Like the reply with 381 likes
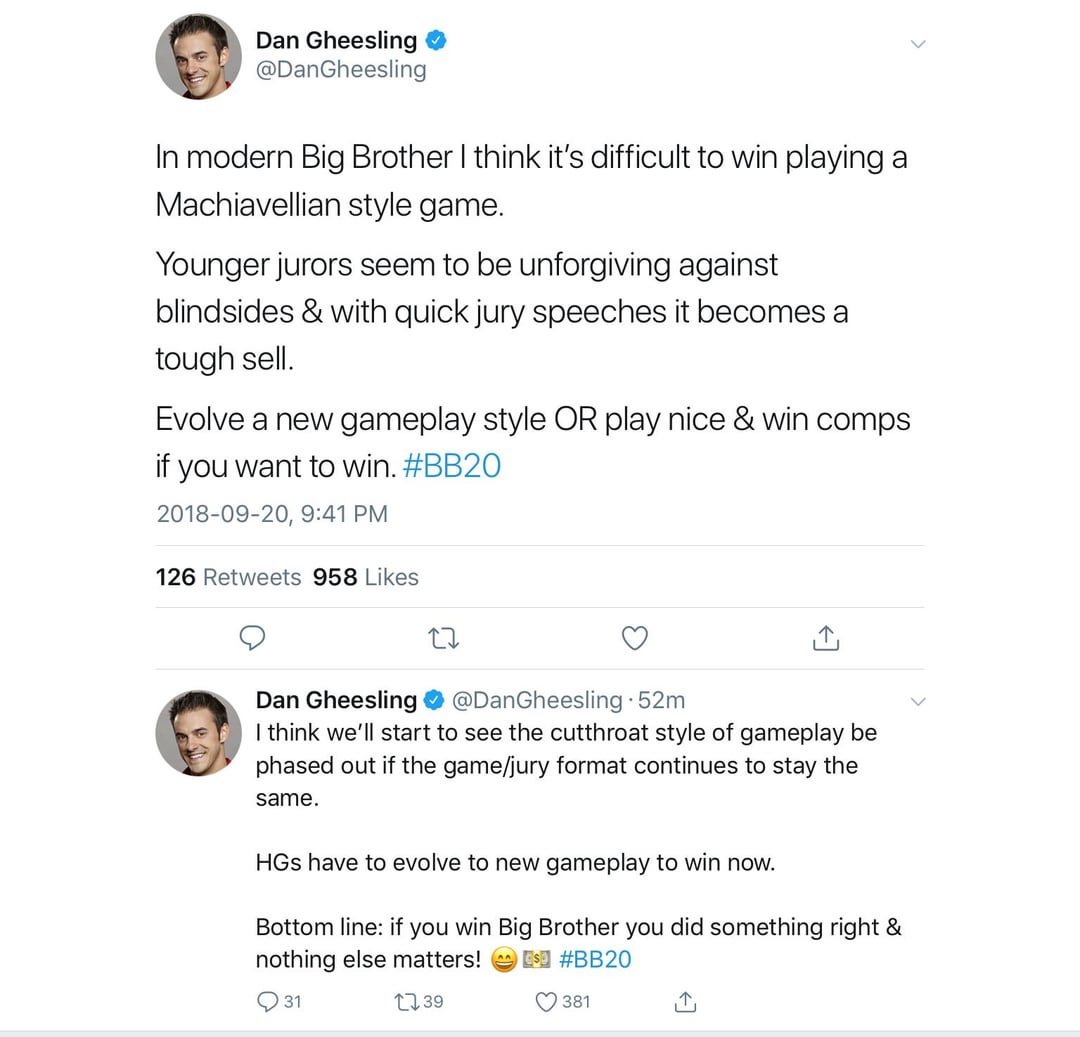 546,1001
